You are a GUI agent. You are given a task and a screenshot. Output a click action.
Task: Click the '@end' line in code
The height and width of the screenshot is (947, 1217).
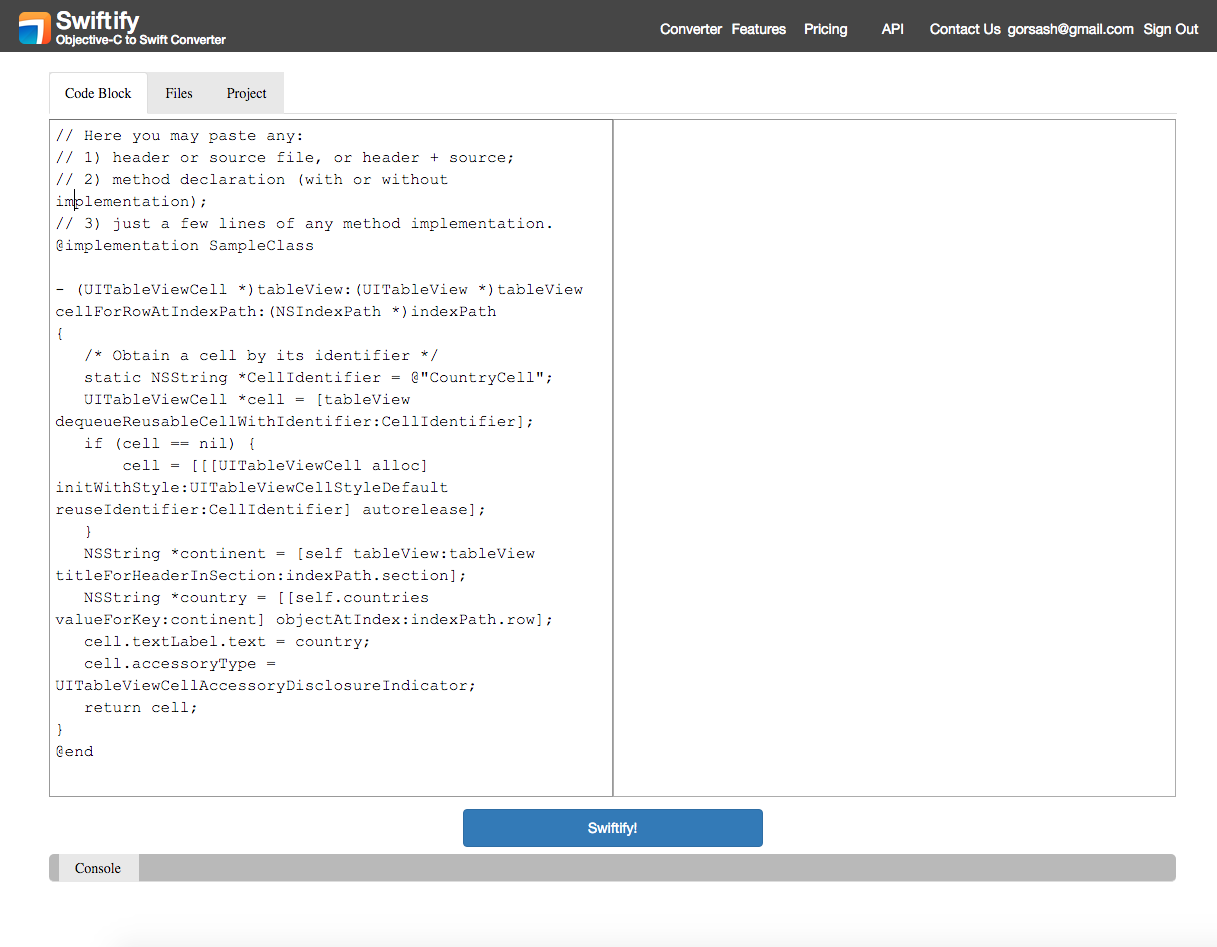coord(75,751)
